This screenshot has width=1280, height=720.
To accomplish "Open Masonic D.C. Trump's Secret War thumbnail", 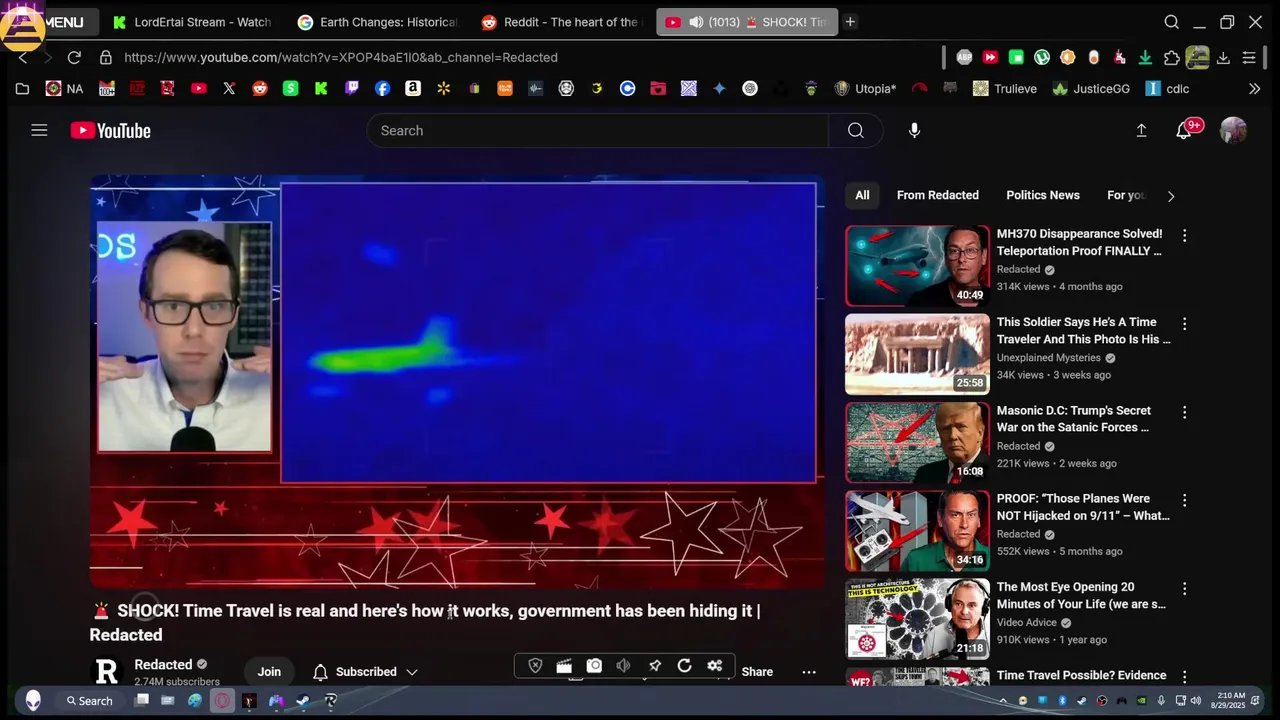I will pyautogui.click(x=917, y=442).
